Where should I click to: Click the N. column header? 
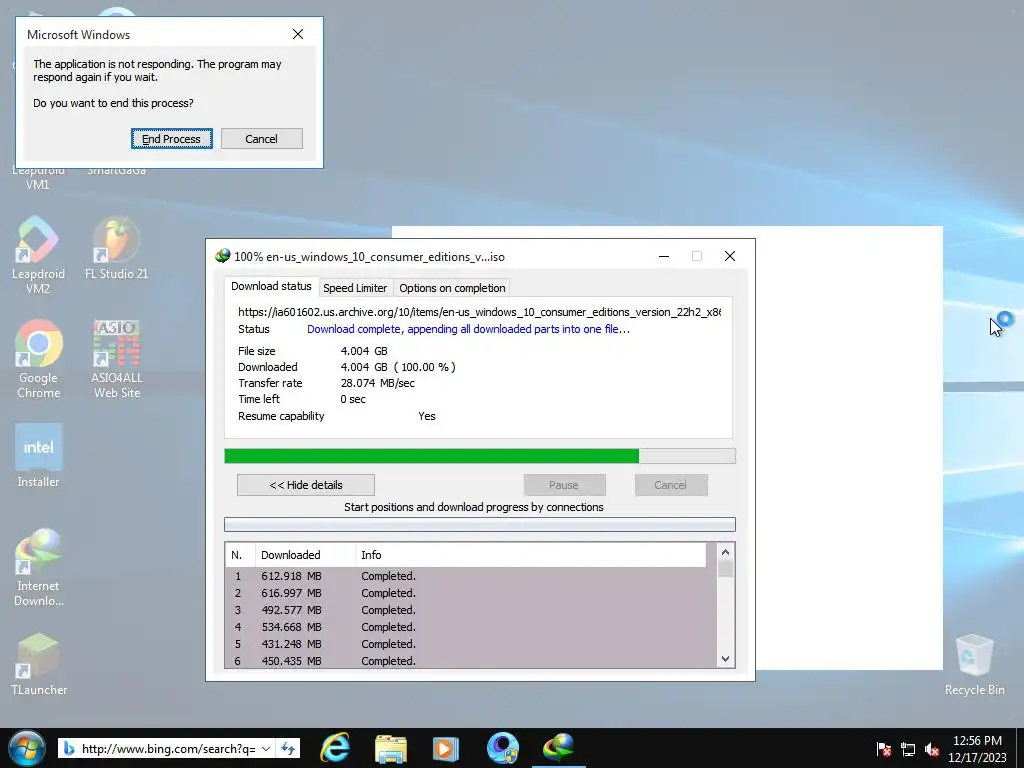click(x=240, y=555)
